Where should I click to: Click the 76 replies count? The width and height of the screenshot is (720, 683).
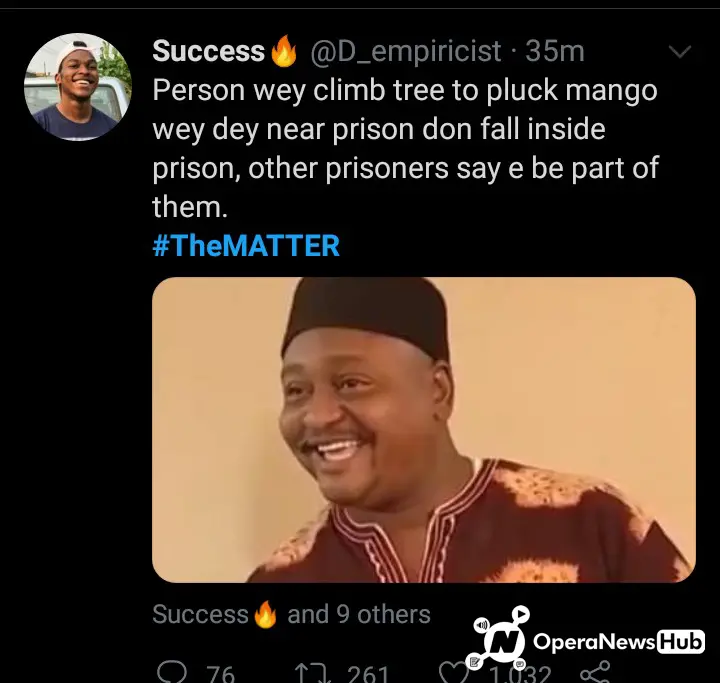(221, 674)
